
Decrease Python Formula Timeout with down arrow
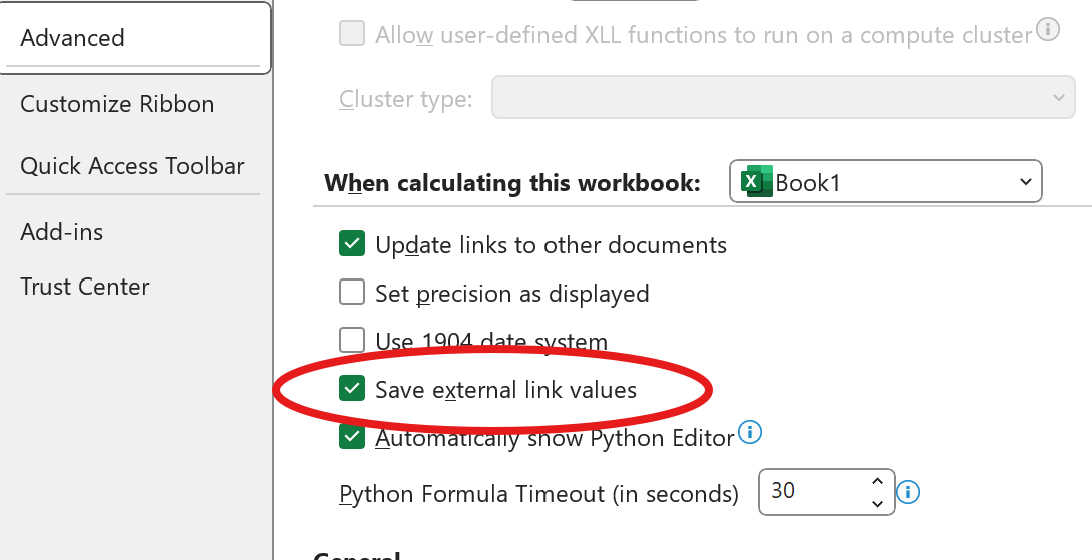877,503
